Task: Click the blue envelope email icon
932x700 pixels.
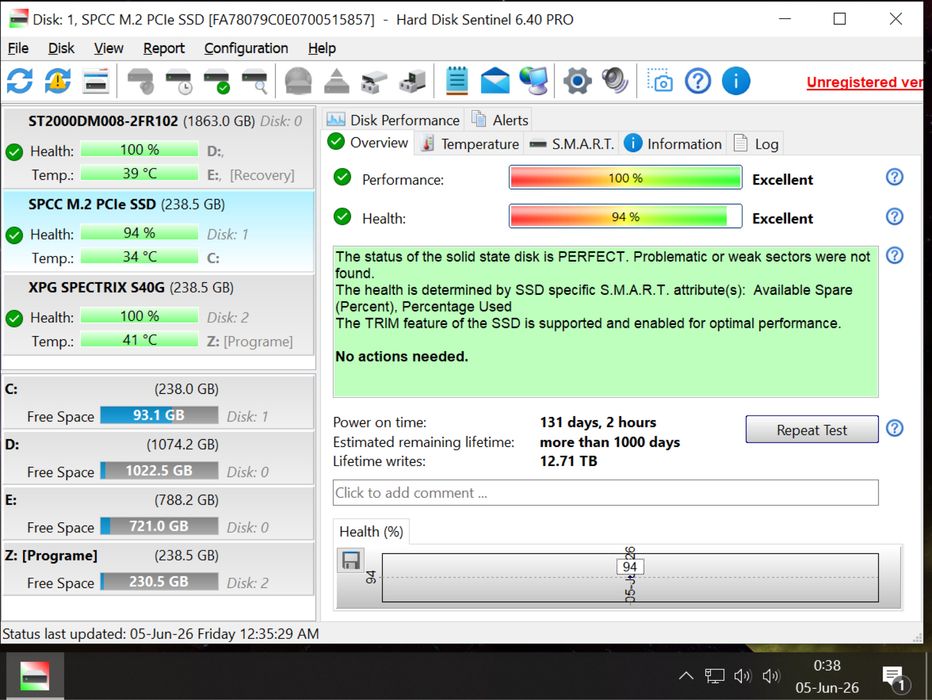Action: coord(495,81)
